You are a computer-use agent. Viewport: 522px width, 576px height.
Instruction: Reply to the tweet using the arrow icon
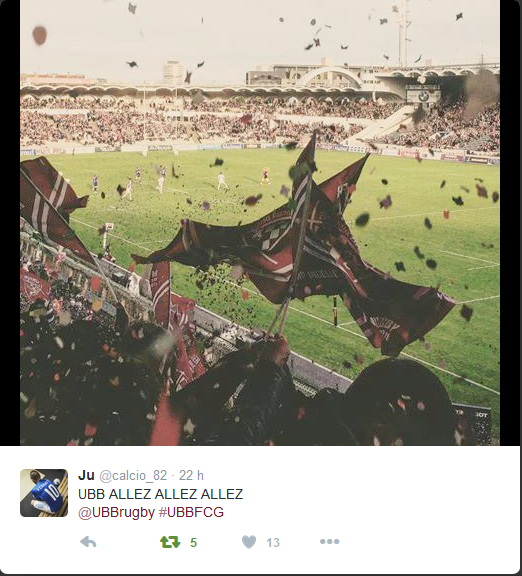88,542
